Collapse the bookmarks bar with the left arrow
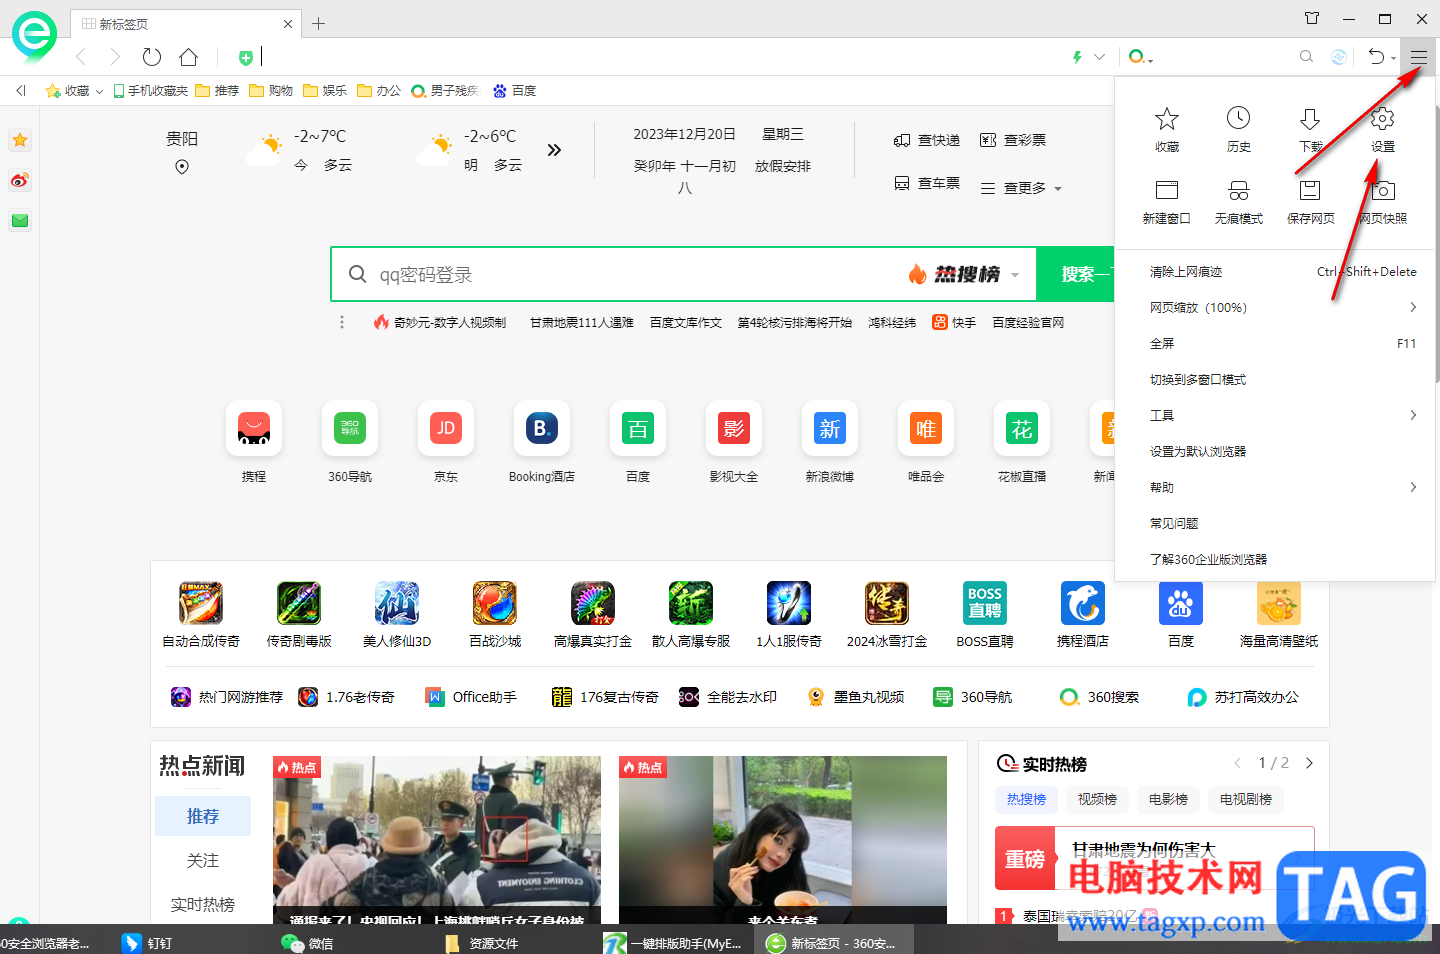 [21, 90]
